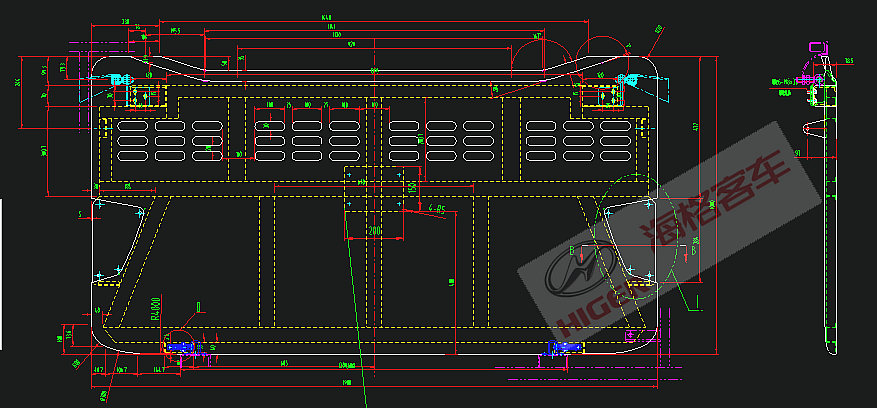The width and height of the screenshot is (877, 408).
Task: Click the blue latch at bottom-right edge
Action: [x=565, y=346]
